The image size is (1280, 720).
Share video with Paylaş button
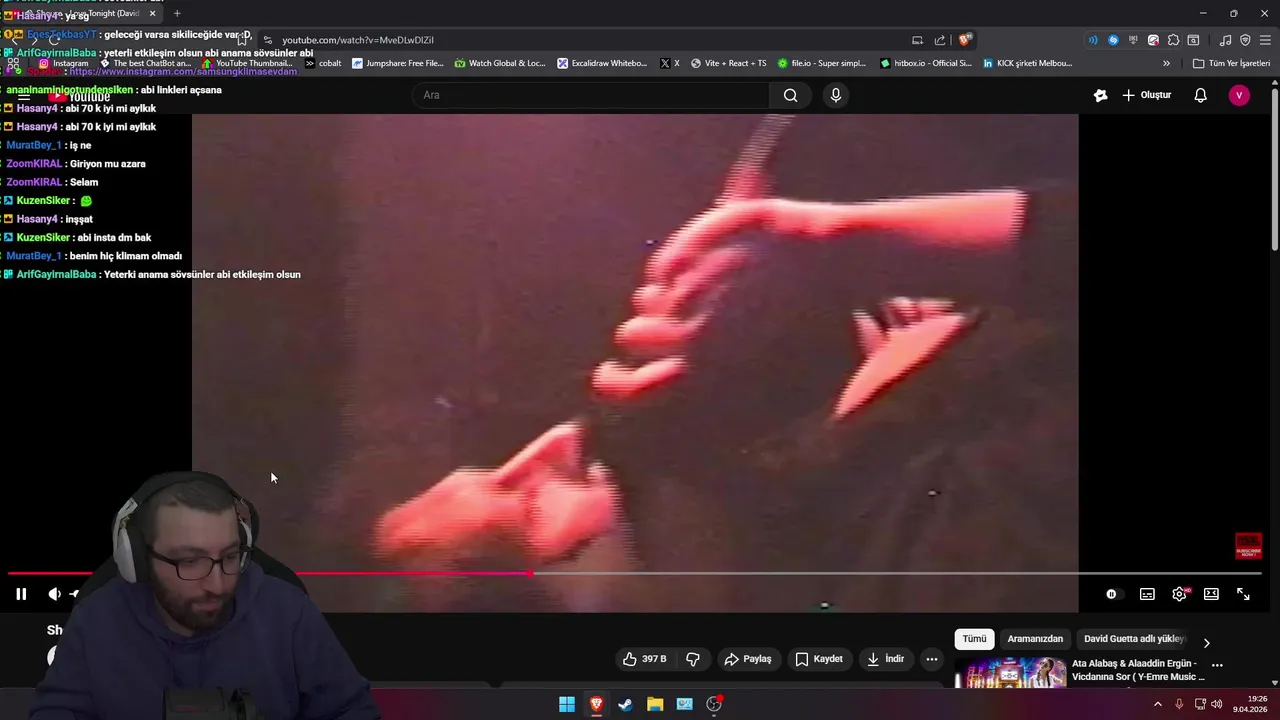748,659
